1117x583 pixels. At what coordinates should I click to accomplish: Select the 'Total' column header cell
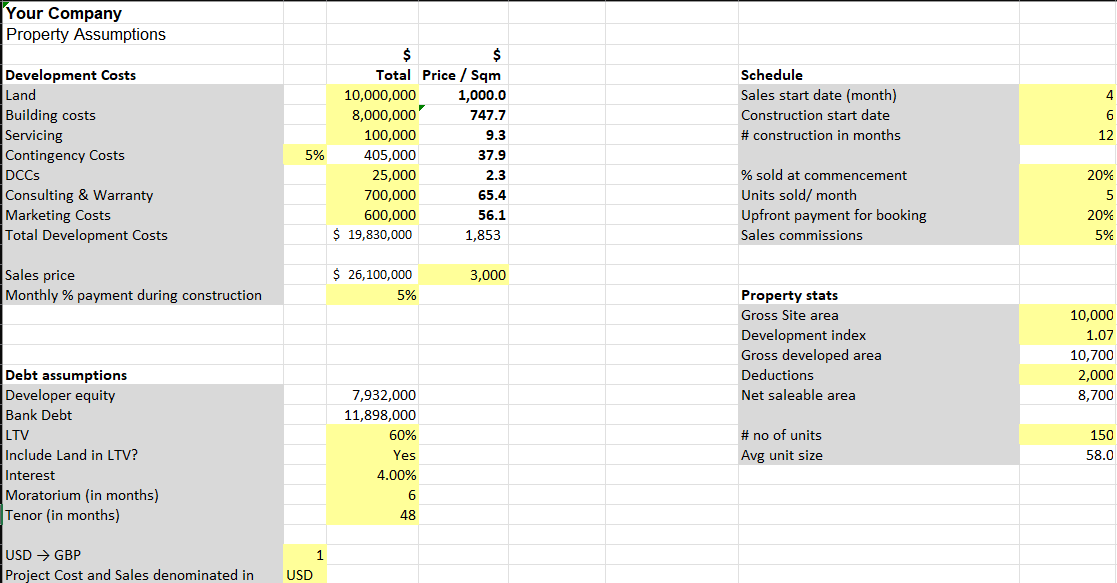[373, 75]
